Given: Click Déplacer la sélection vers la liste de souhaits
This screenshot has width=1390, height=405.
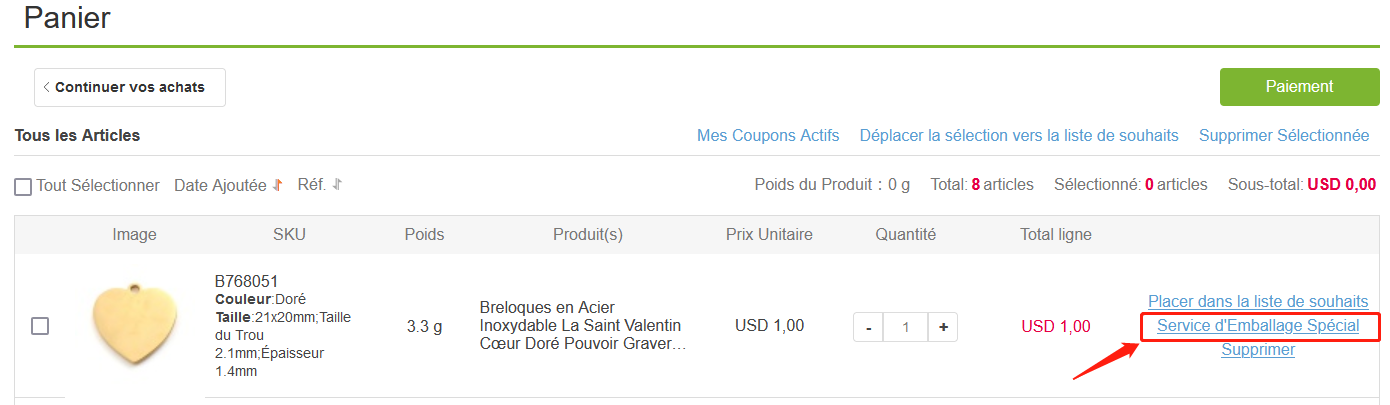Looking at the screenshot, I should coord(1019,135).
